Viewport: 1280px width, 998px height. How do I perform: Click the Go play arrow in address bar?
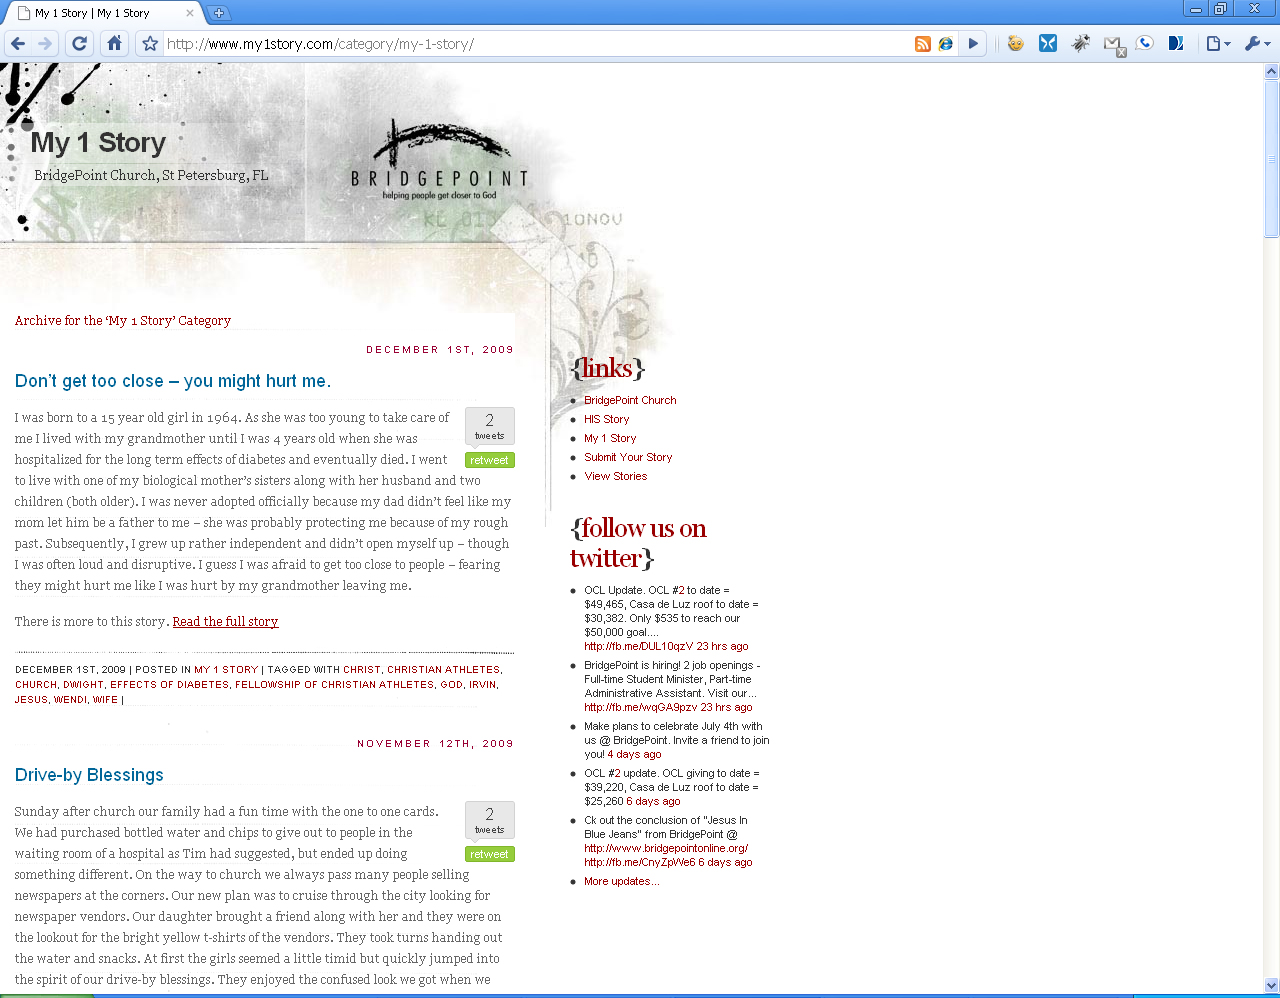coord(973,44)
